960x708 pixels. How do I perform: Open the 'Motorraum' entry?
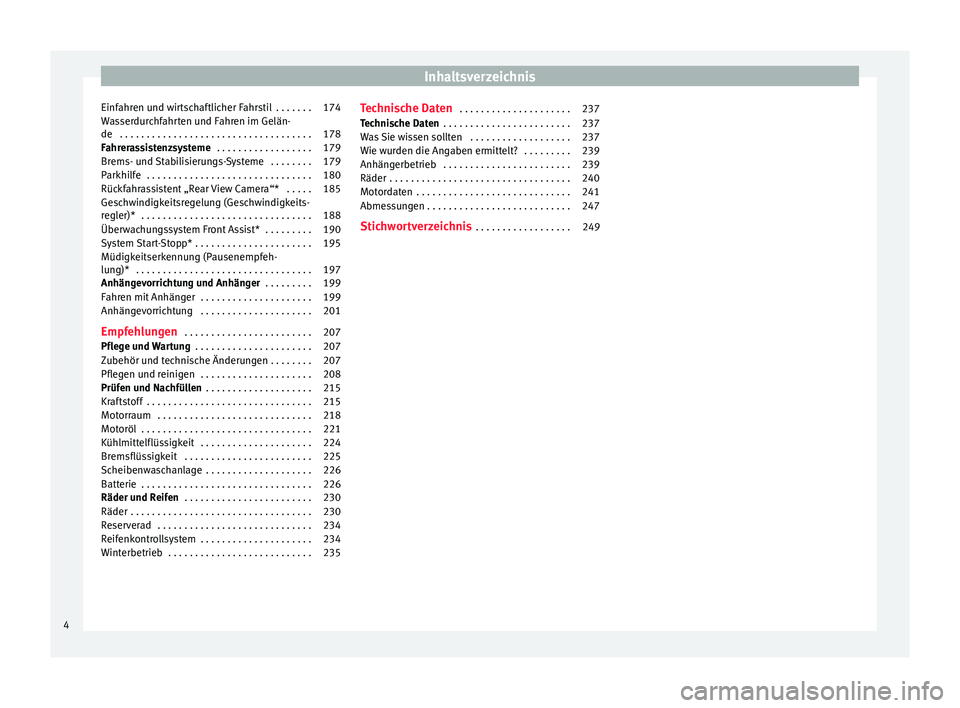(220, 415)
